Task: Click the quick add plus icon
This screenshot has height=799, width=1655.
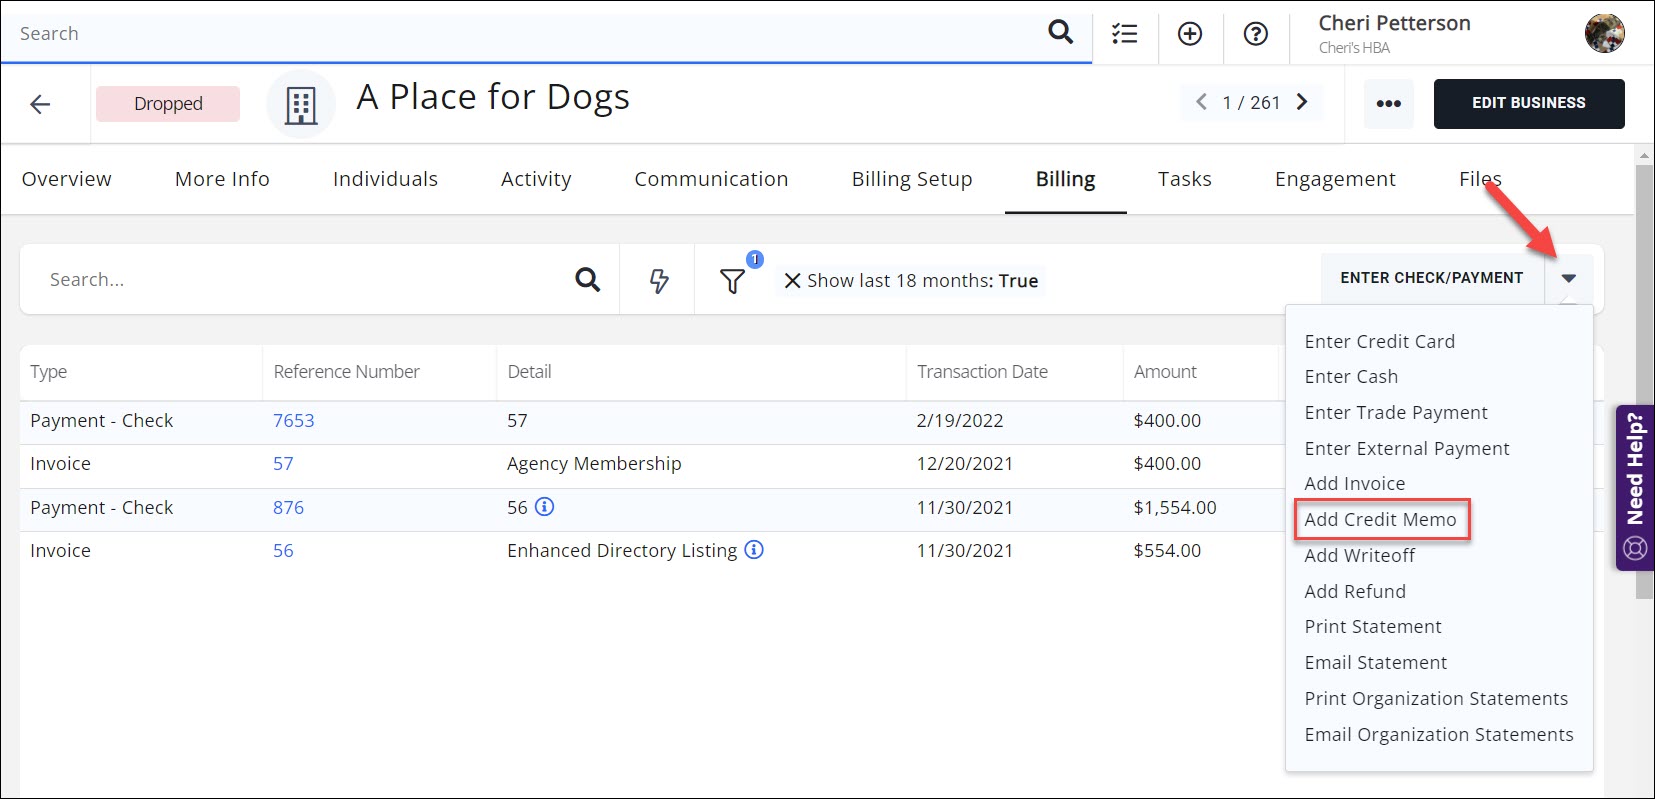Action: [1190, 34]
